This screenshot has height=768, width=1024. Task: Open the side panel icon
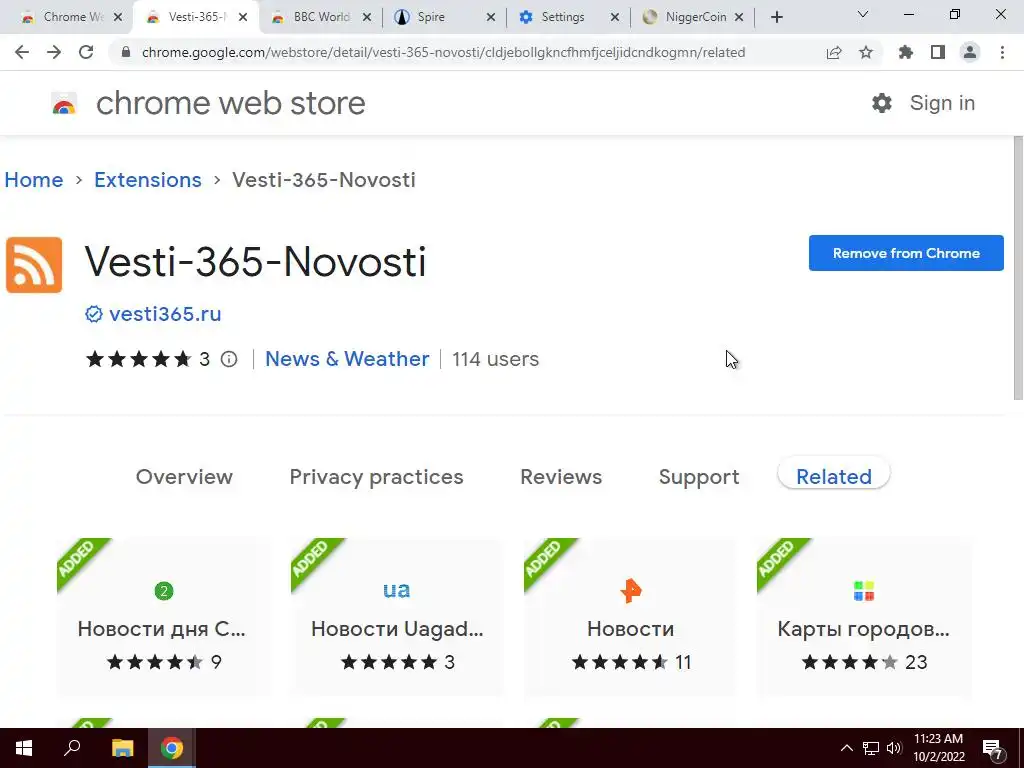(x=938, y=52)
